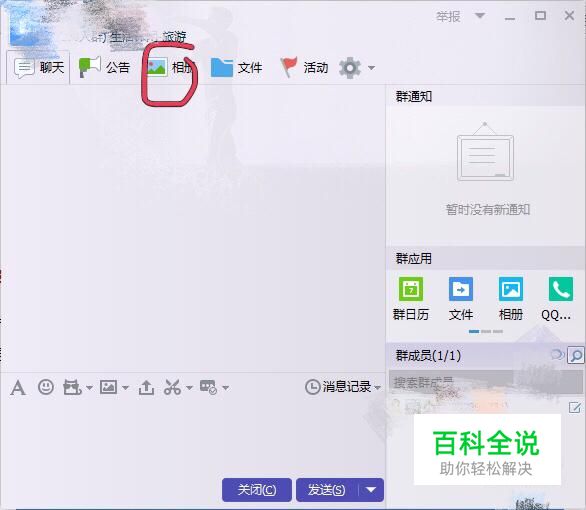Image resolution: width=586 pixels, height=510 pixels.
Task: Expand the arrow next to settings gear
Action: pos(371,68)
